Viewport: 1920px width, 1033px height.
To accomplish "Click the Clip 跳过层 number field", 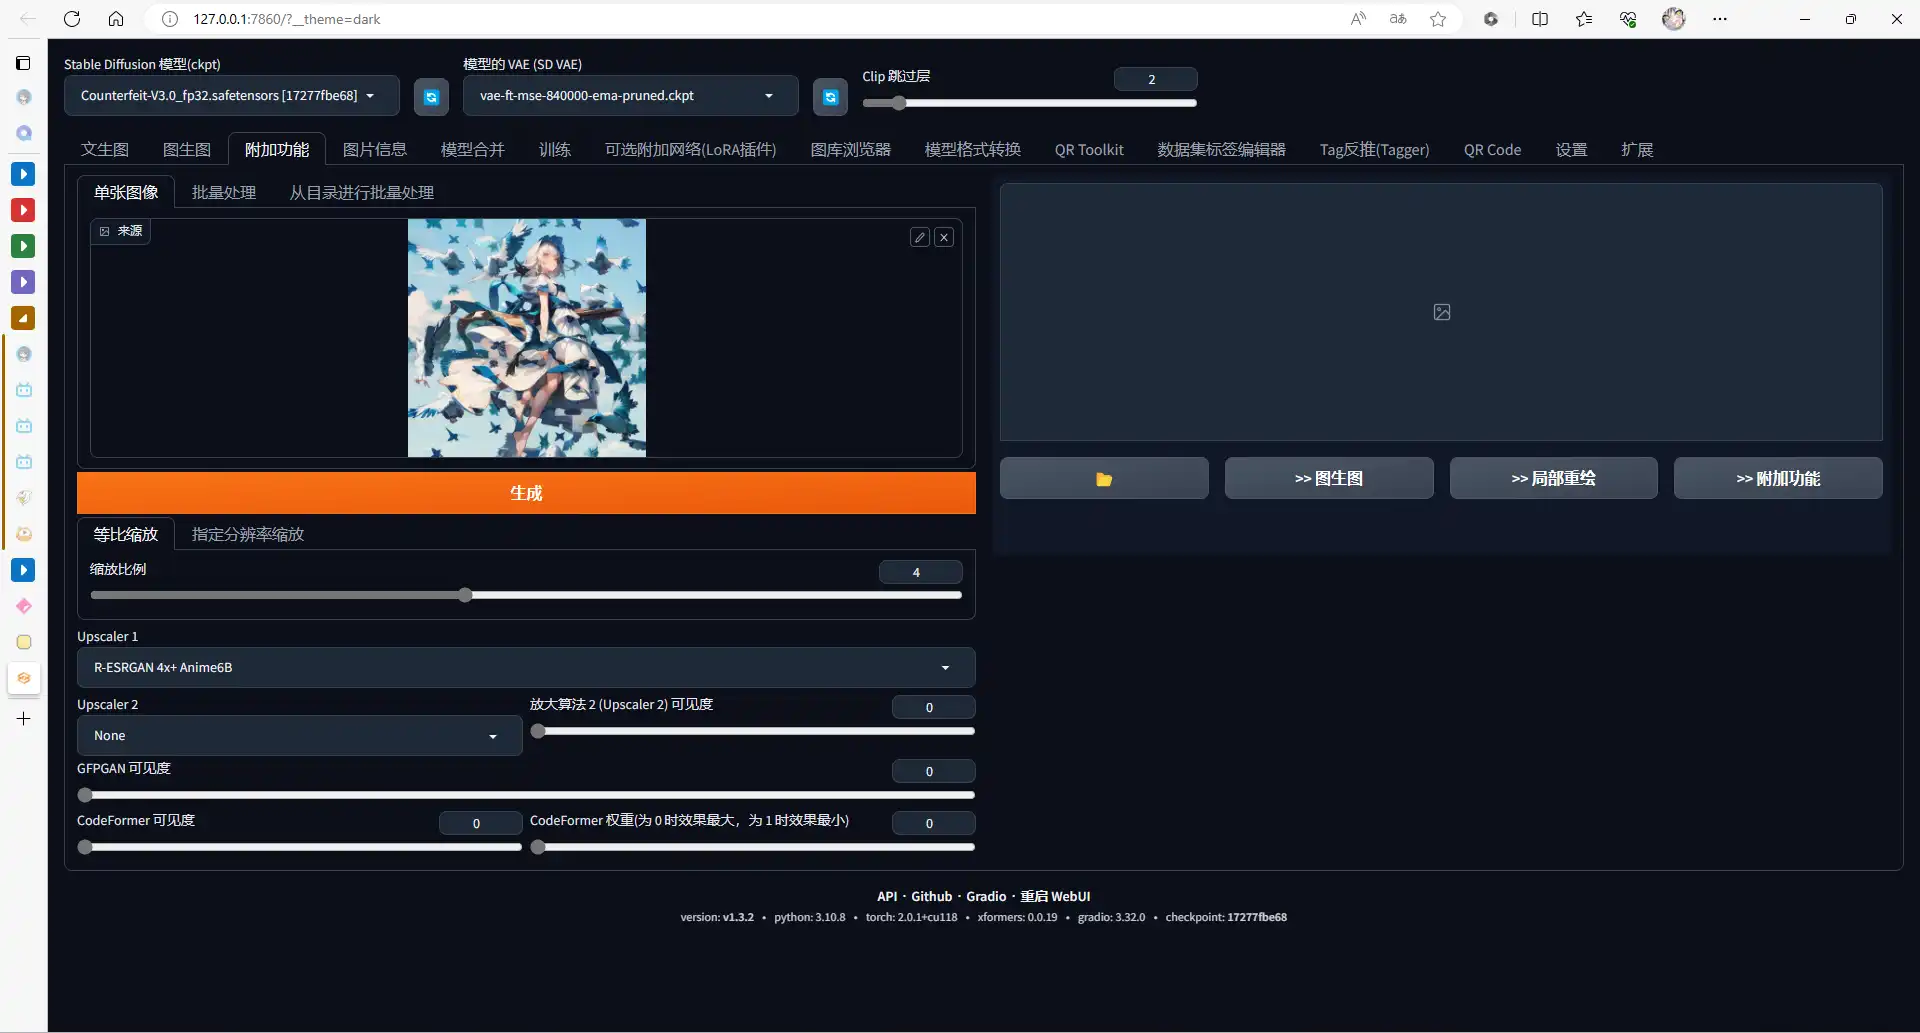I will pos(1155,79).
